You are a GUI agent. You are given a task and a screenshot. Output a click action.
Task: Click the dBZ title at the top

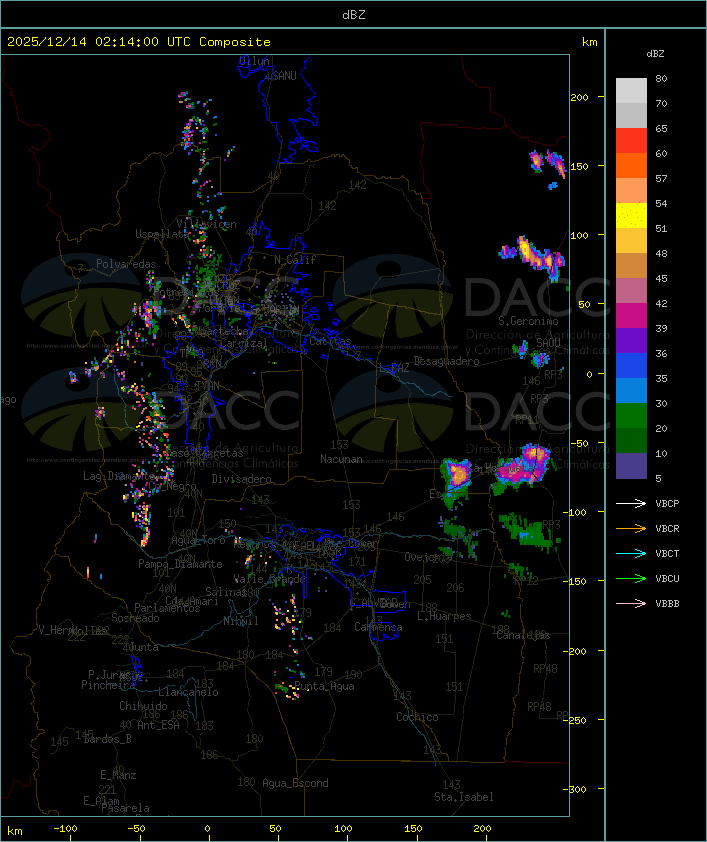pyautogui.click(x=354, y=14)
